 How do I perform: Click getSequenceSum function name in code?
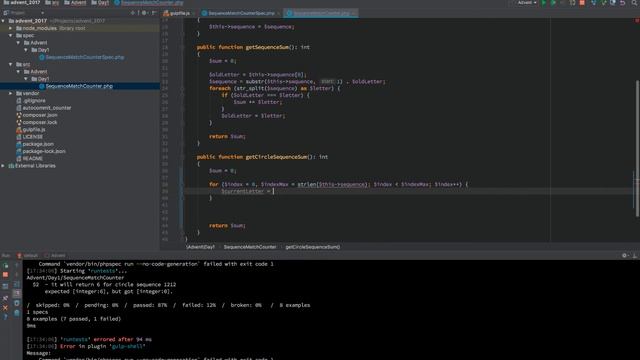267,47
